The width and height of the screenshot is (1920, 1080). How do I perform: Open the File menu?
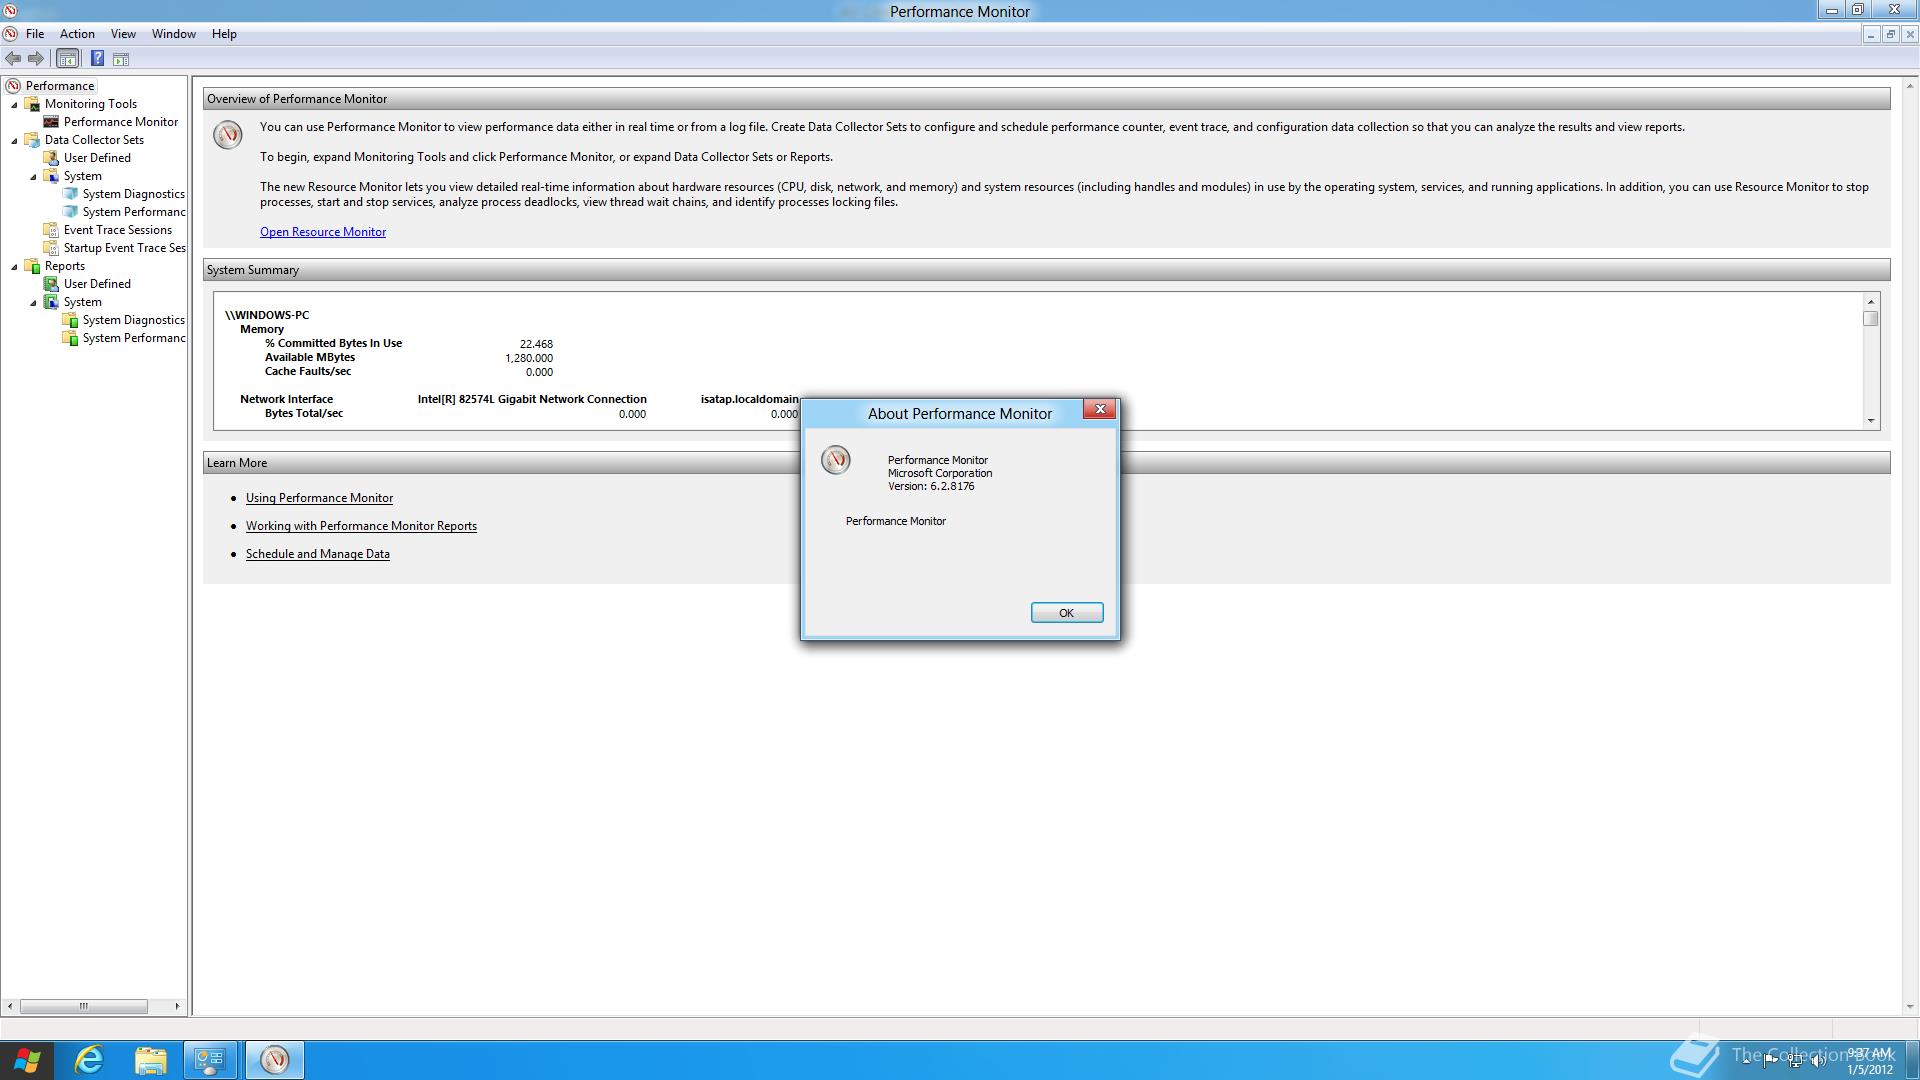tap(35, 34)
